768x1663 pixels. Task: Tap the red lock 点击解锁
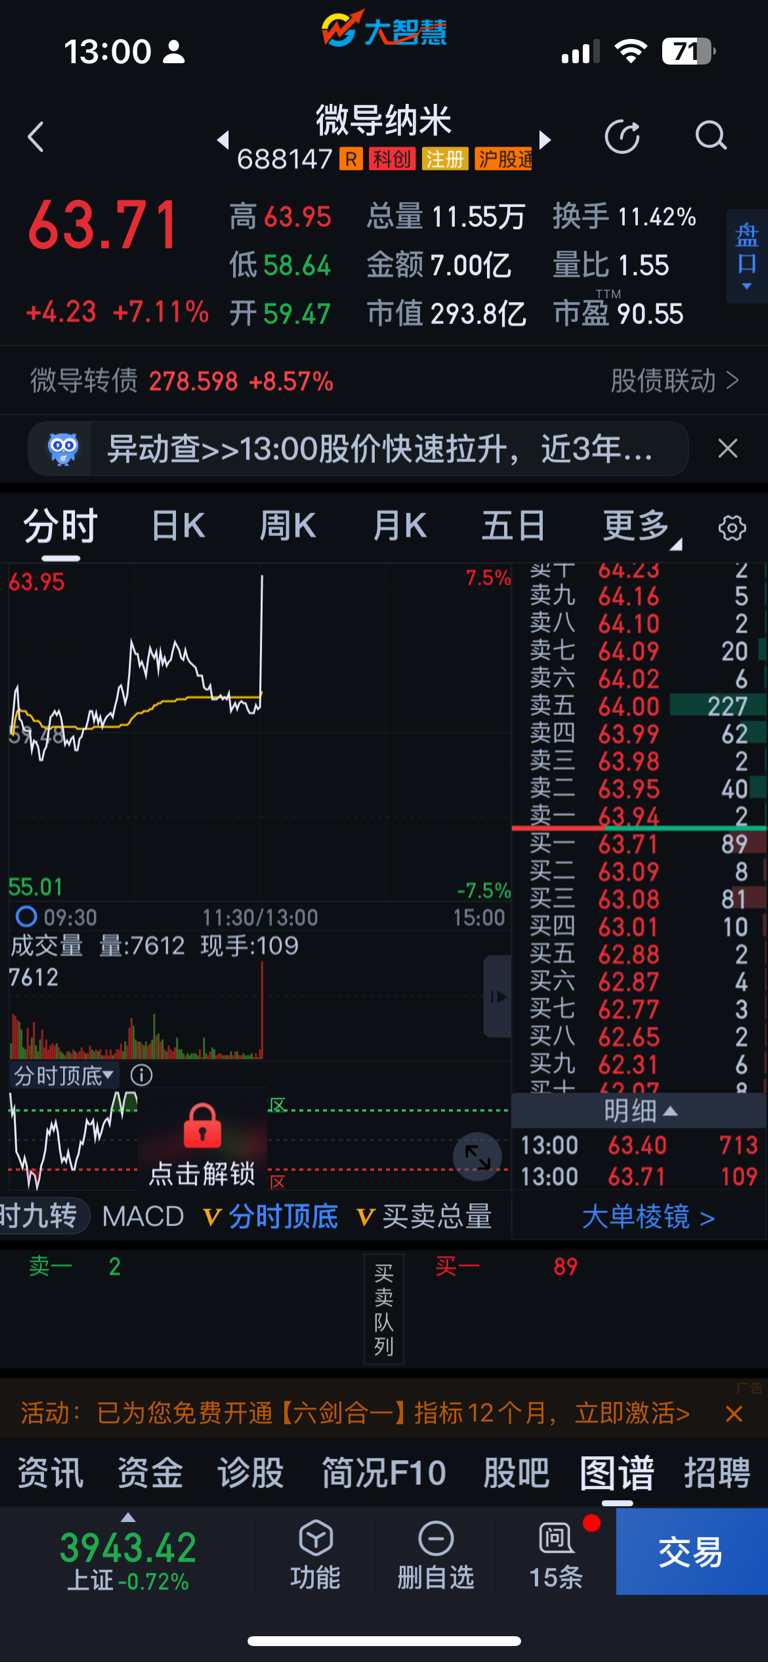(x=202, y=1145)
